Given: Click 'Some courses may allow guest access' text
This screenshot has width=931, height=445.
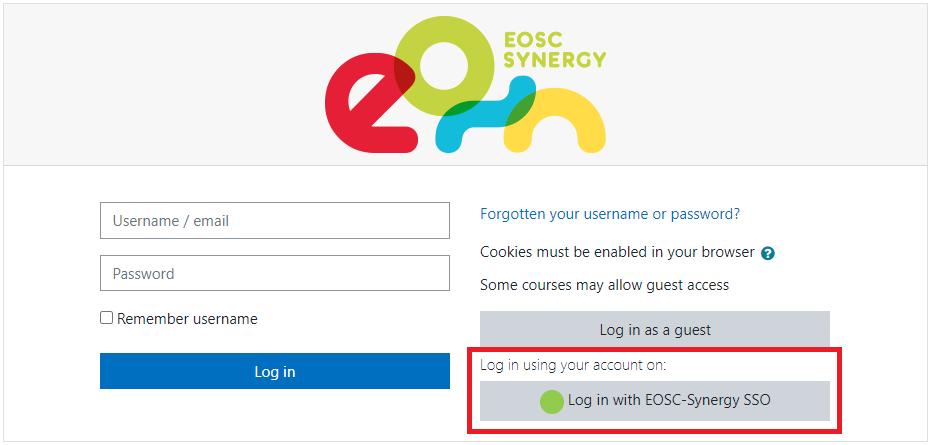Looking at the screenshot, I should (604, 285).
